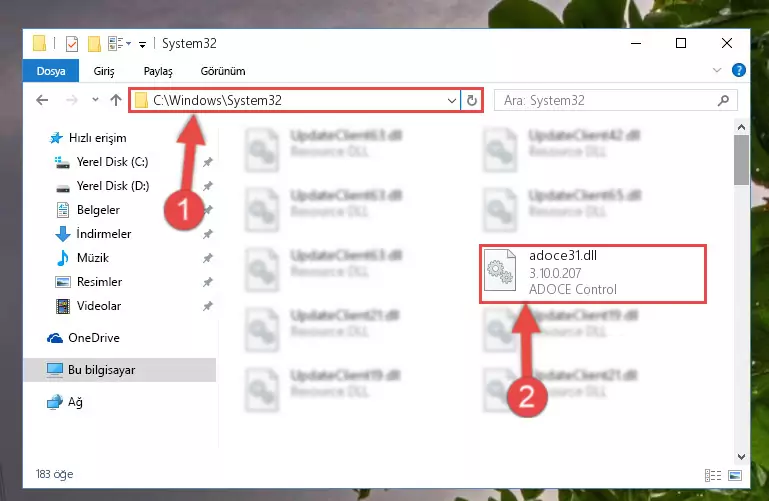The image size is (769, 501).
Task: Expand the address bar history dropdown
Action: pos(452,100)
